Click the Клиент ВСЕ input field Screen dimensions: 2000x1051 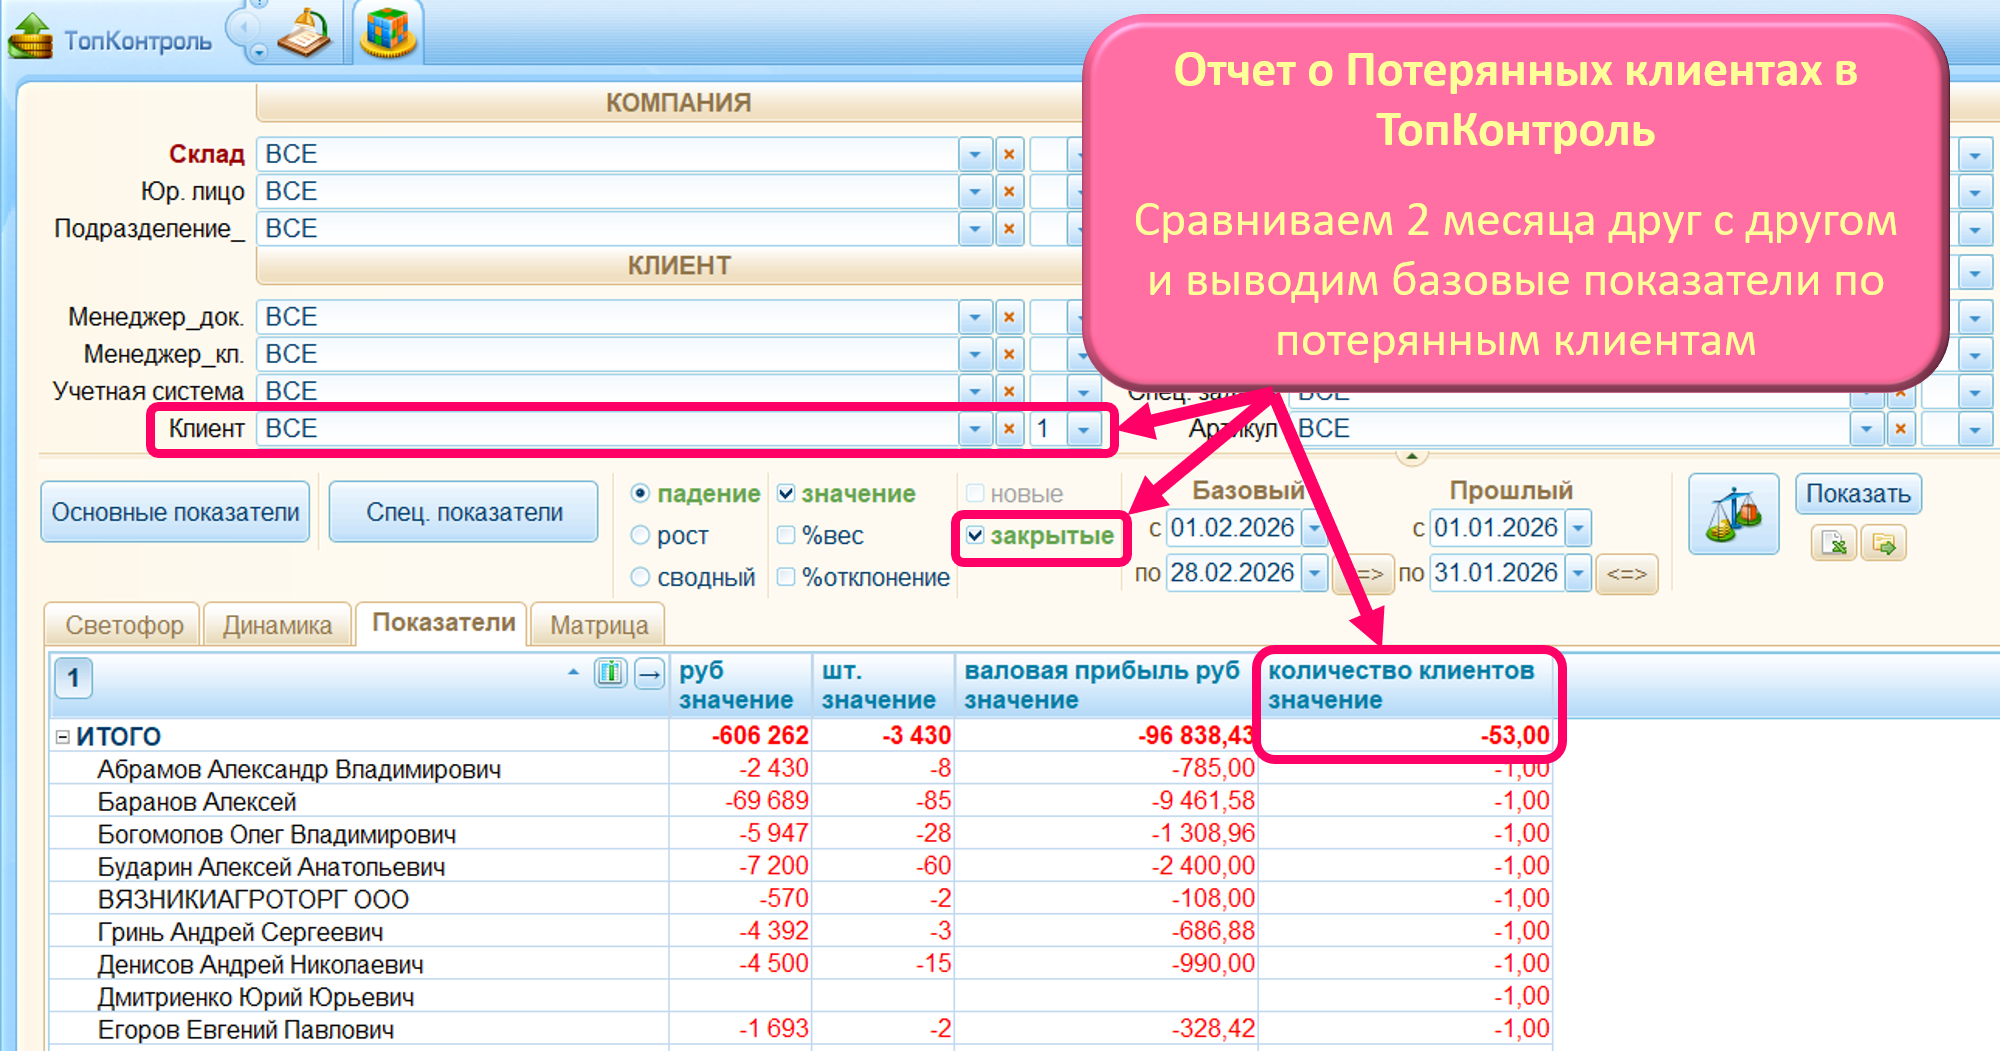pos(608,429)
